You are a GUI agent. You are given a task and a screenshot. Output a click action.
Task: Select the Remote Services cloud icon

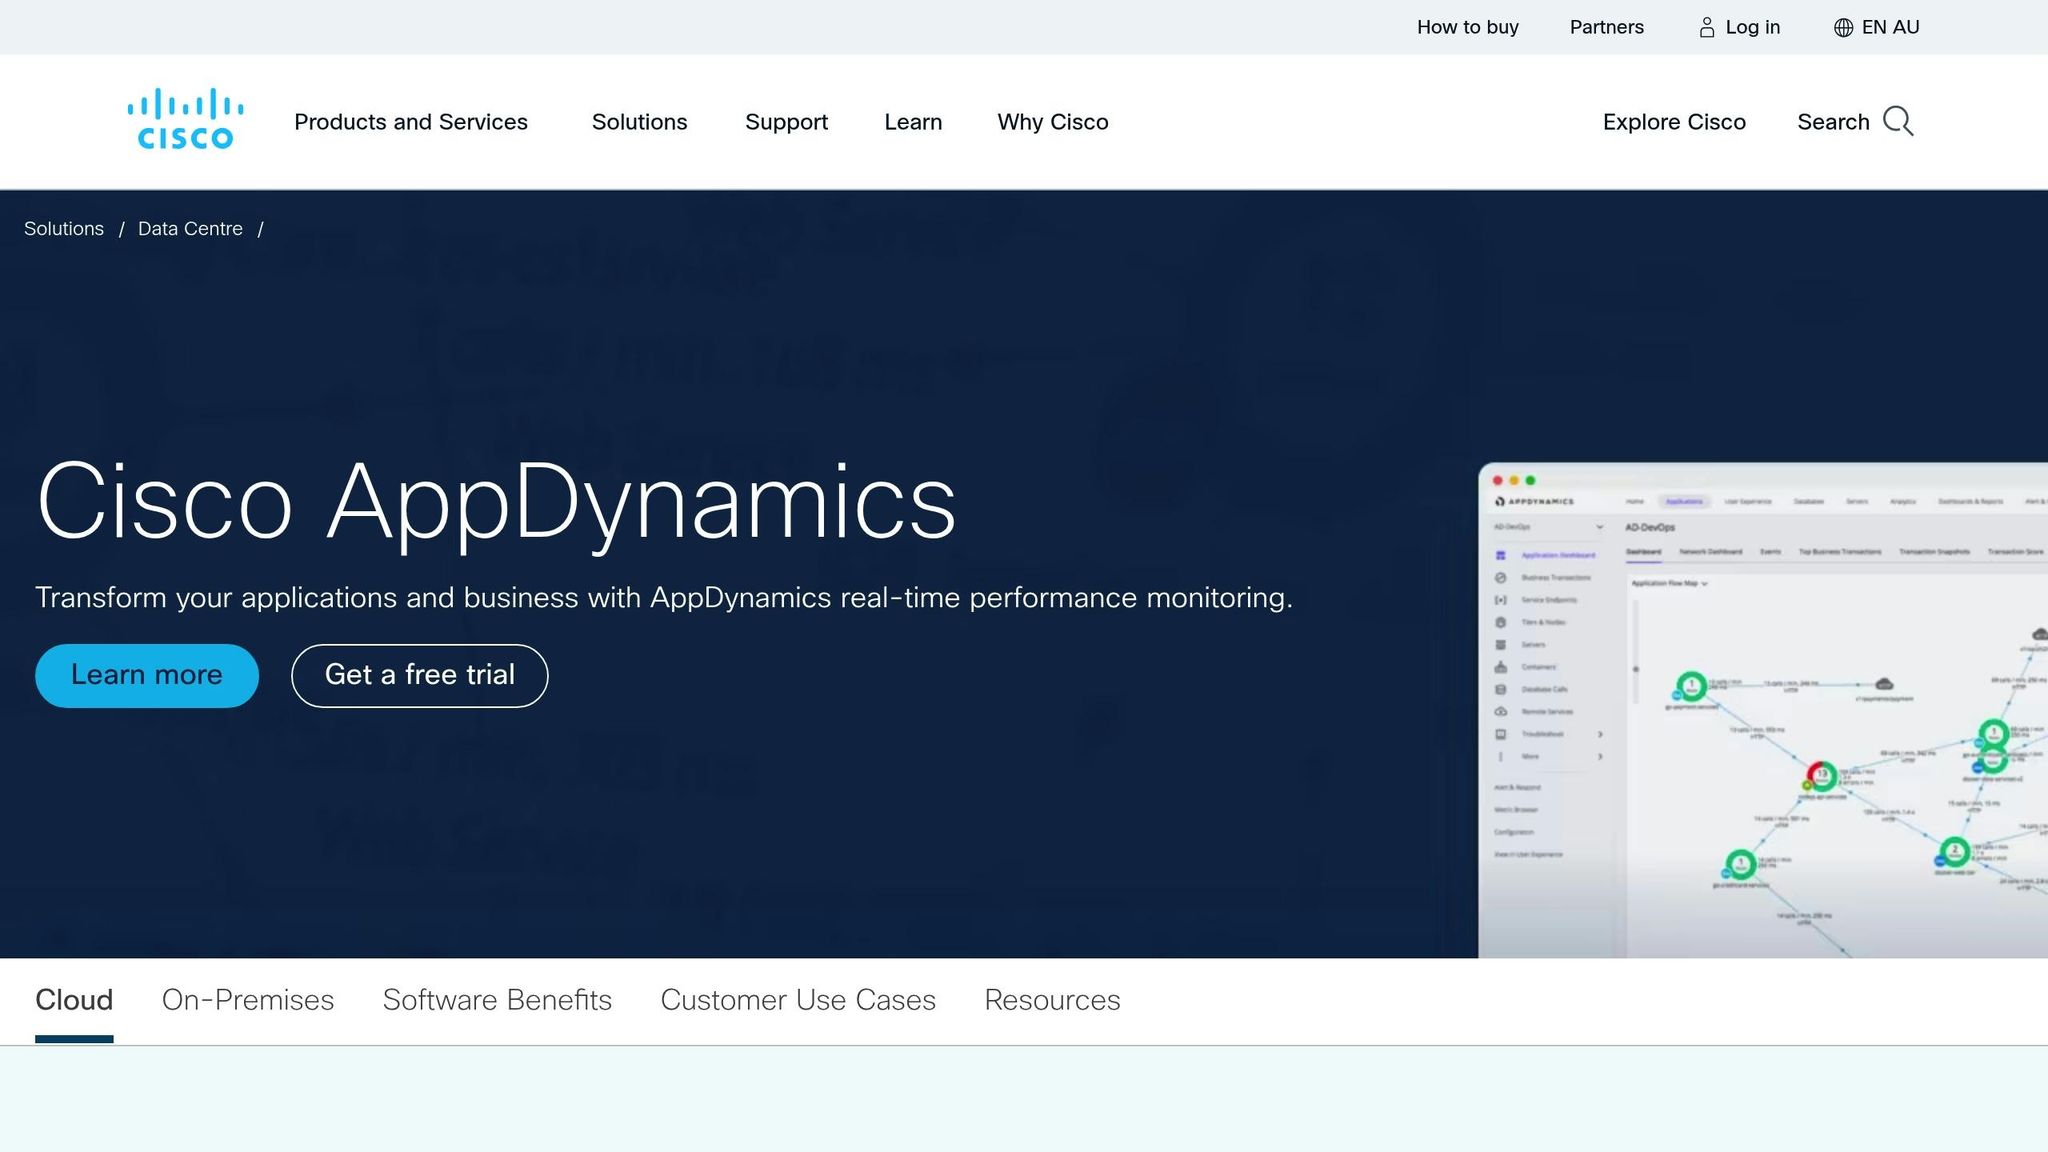point(1501,712)
